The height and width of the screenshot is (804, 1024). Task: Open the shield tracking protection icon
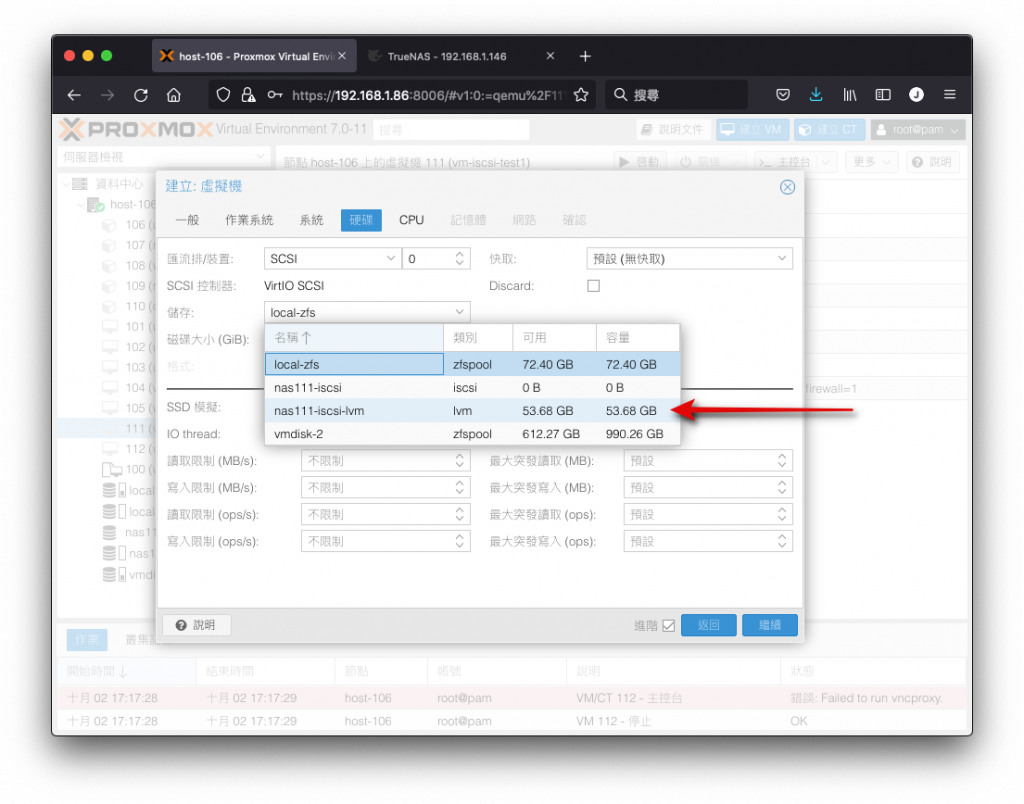coord(223,95)
